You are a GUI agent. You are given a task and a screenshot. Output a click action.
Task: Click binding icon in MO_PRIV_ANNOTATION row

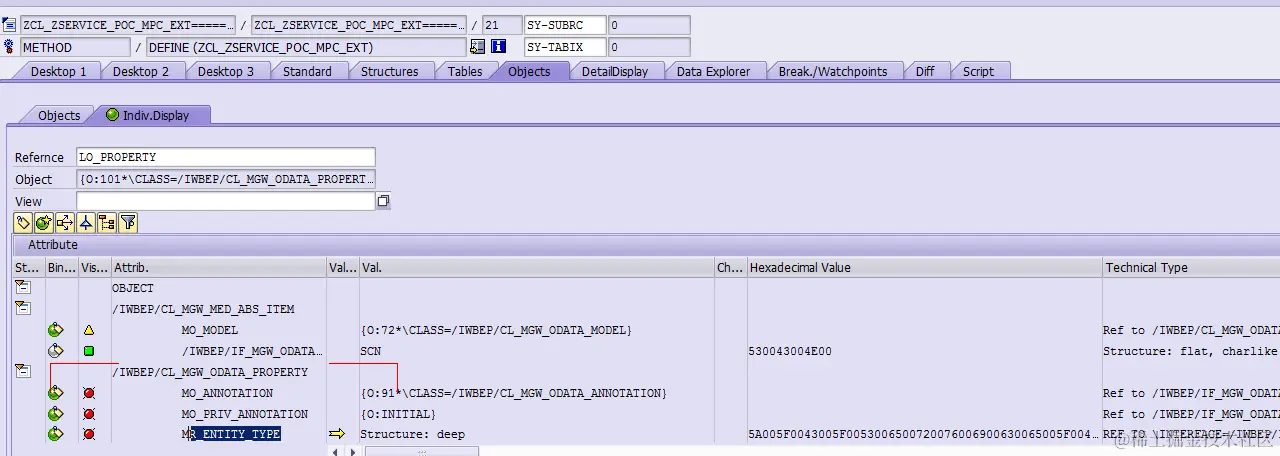(x=56, y=414)
